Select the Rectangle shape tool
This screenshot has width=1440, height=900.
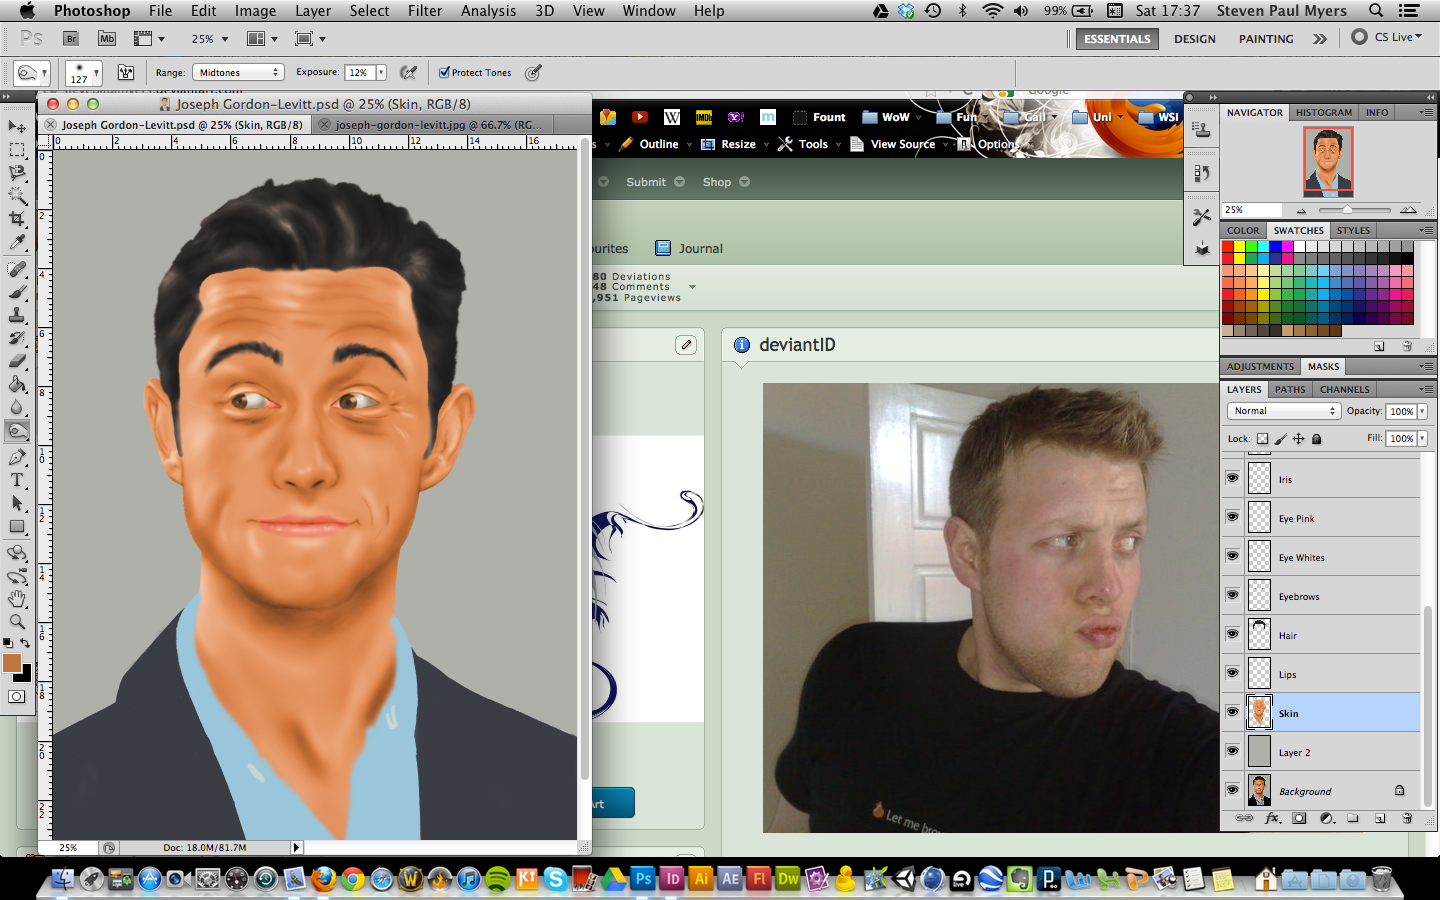[x=17, y=526]
